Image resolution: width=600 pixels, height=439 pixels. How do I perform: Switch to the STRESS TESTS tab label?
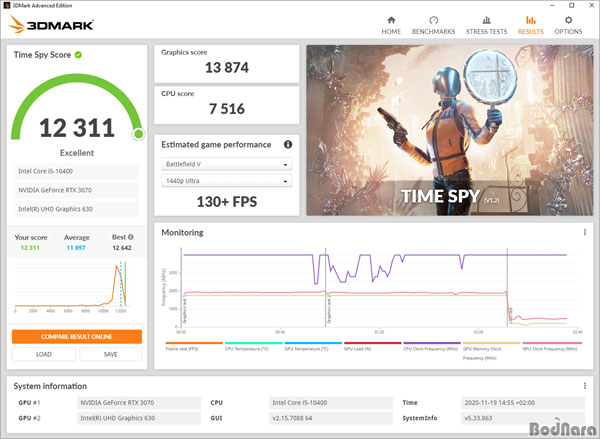click(x=486, y=31)
